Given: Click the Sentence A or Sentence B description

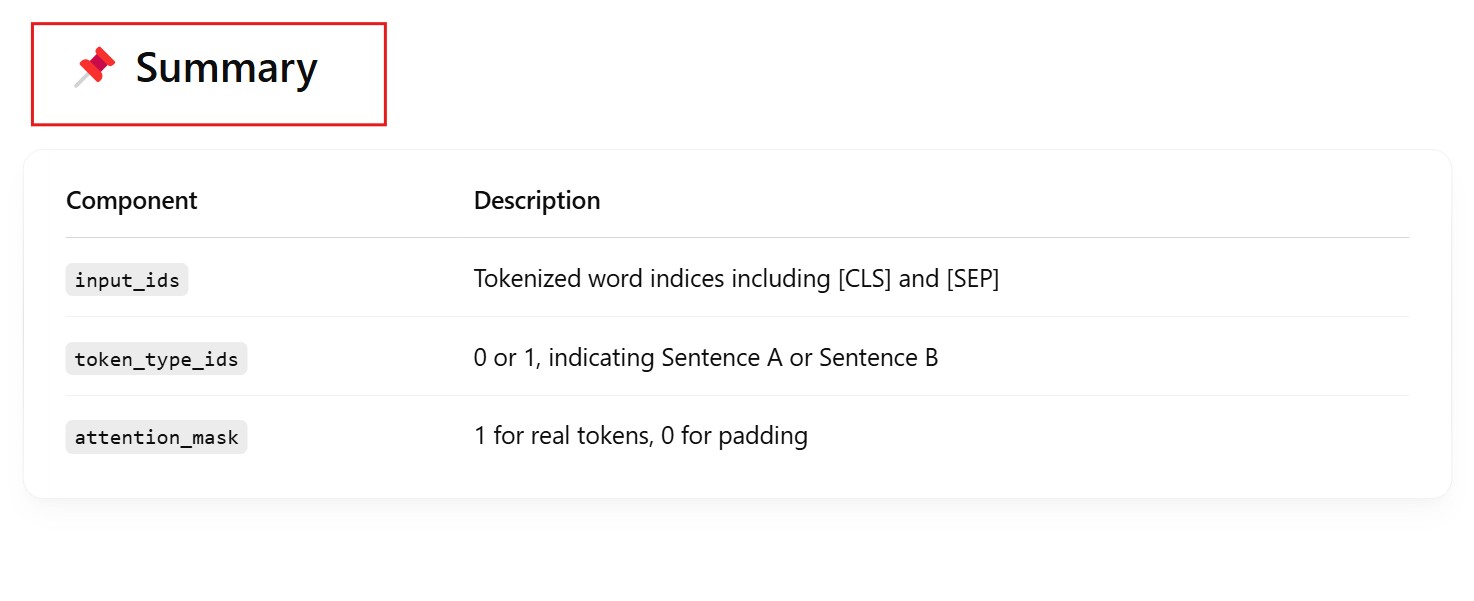Looking at the screenshot, I should pos(706,358).
